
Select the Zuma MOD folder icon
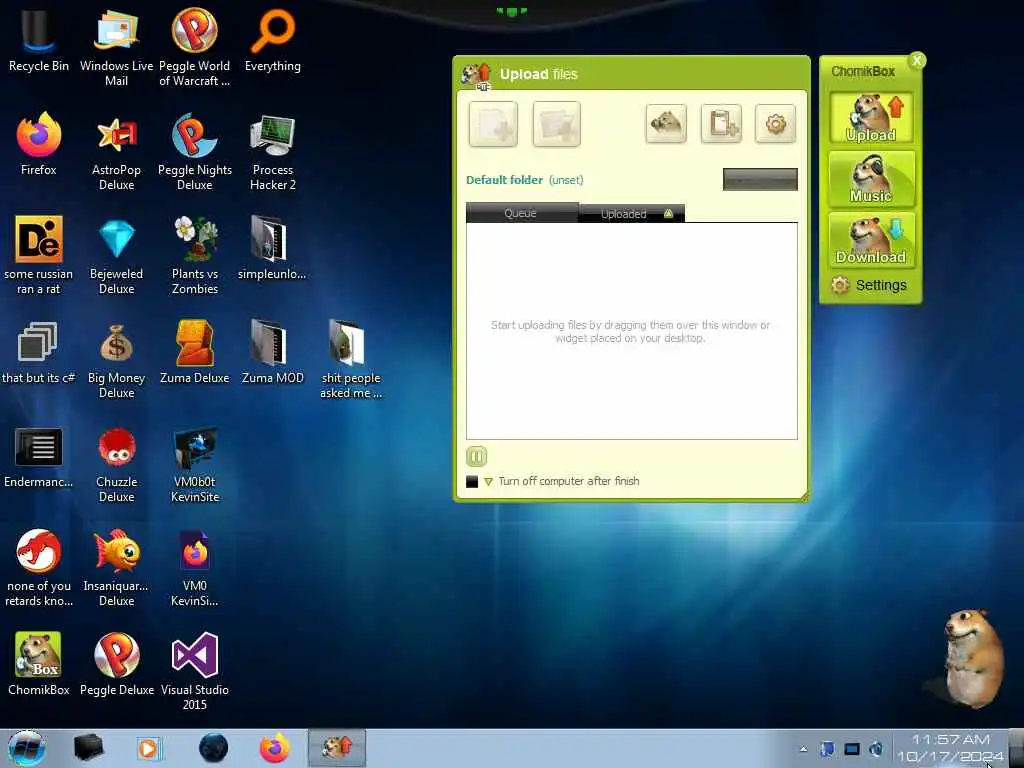tap(272, 353)
